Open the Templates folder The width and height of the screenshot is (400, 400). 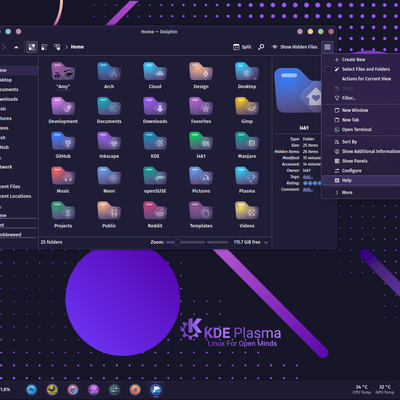click(201, 215)
